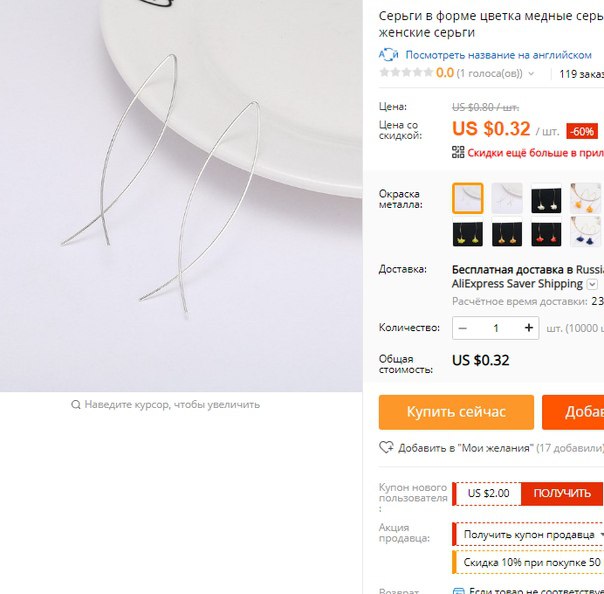The width and height of the screenshot is (604, 594).
Task: Select the first silver wire earring swatch
Action: tap(468, 198)
